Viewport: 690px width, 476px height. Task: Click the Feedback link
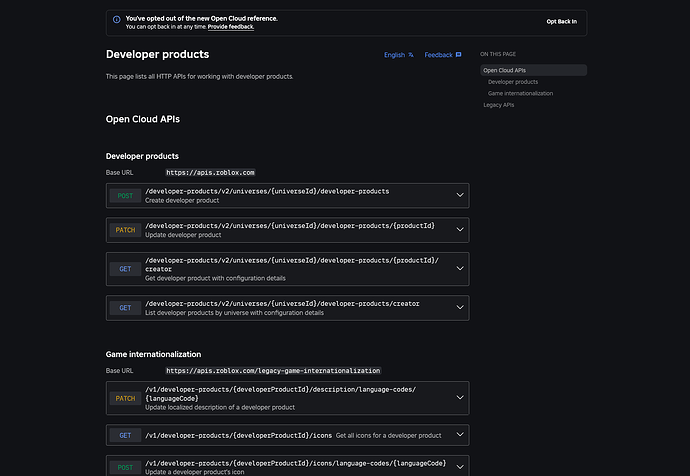point(443,55)
